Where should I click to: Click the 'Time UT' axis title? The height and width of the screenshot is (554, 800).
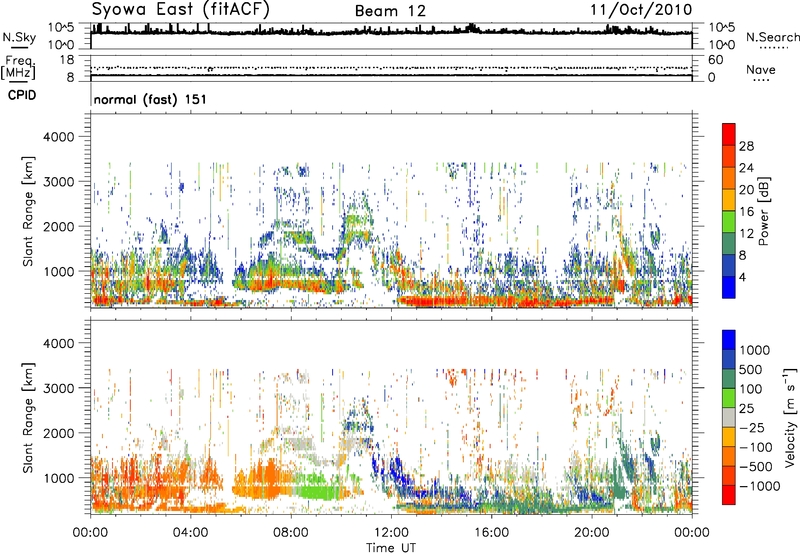click(391, 548)
